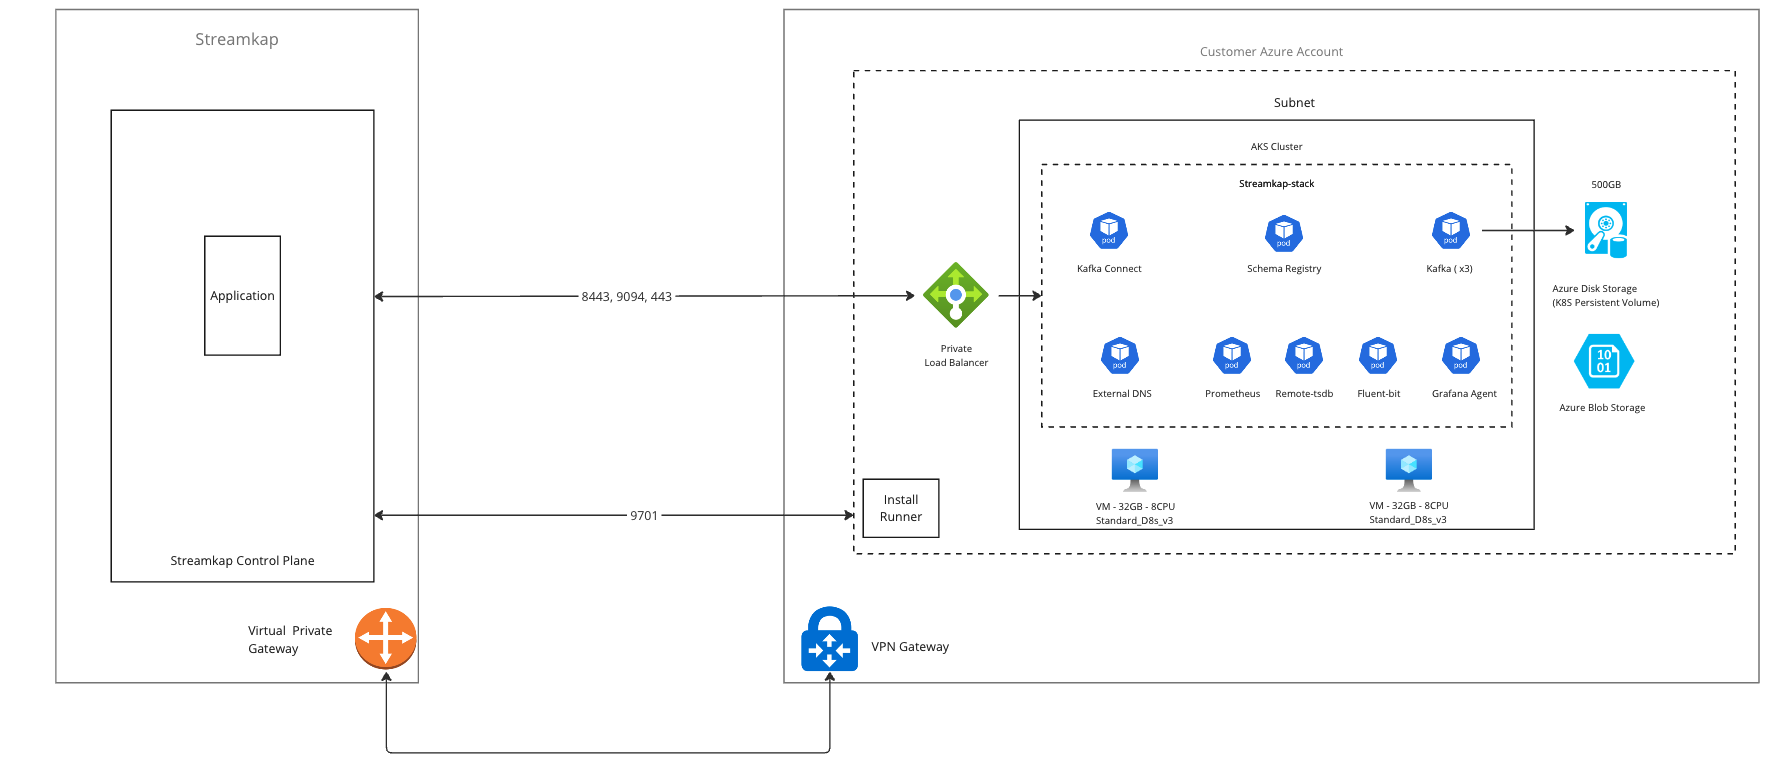This screenshot has width=1772, height=767.
Task: Click the Streamkap heading text
Action: 237,39
